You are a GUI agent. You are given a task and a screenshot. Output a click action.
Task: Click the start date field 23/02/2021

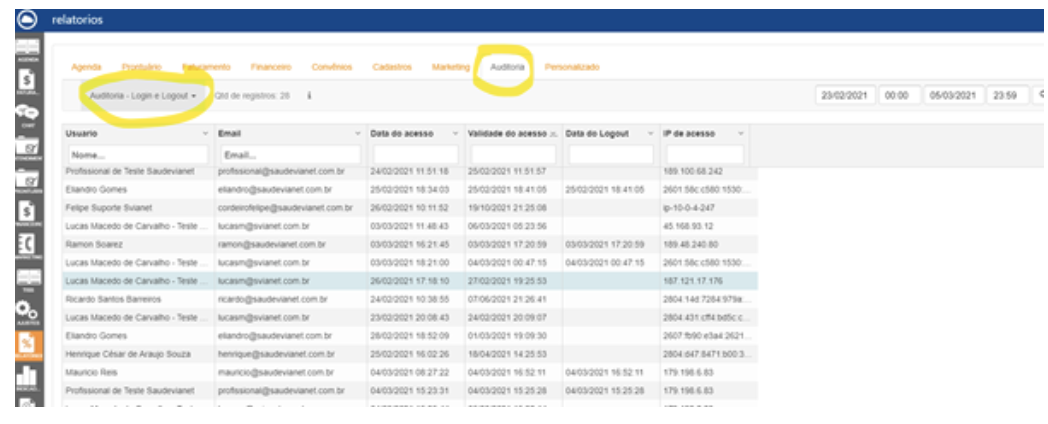pyautogui.click(x=845, y=96)
